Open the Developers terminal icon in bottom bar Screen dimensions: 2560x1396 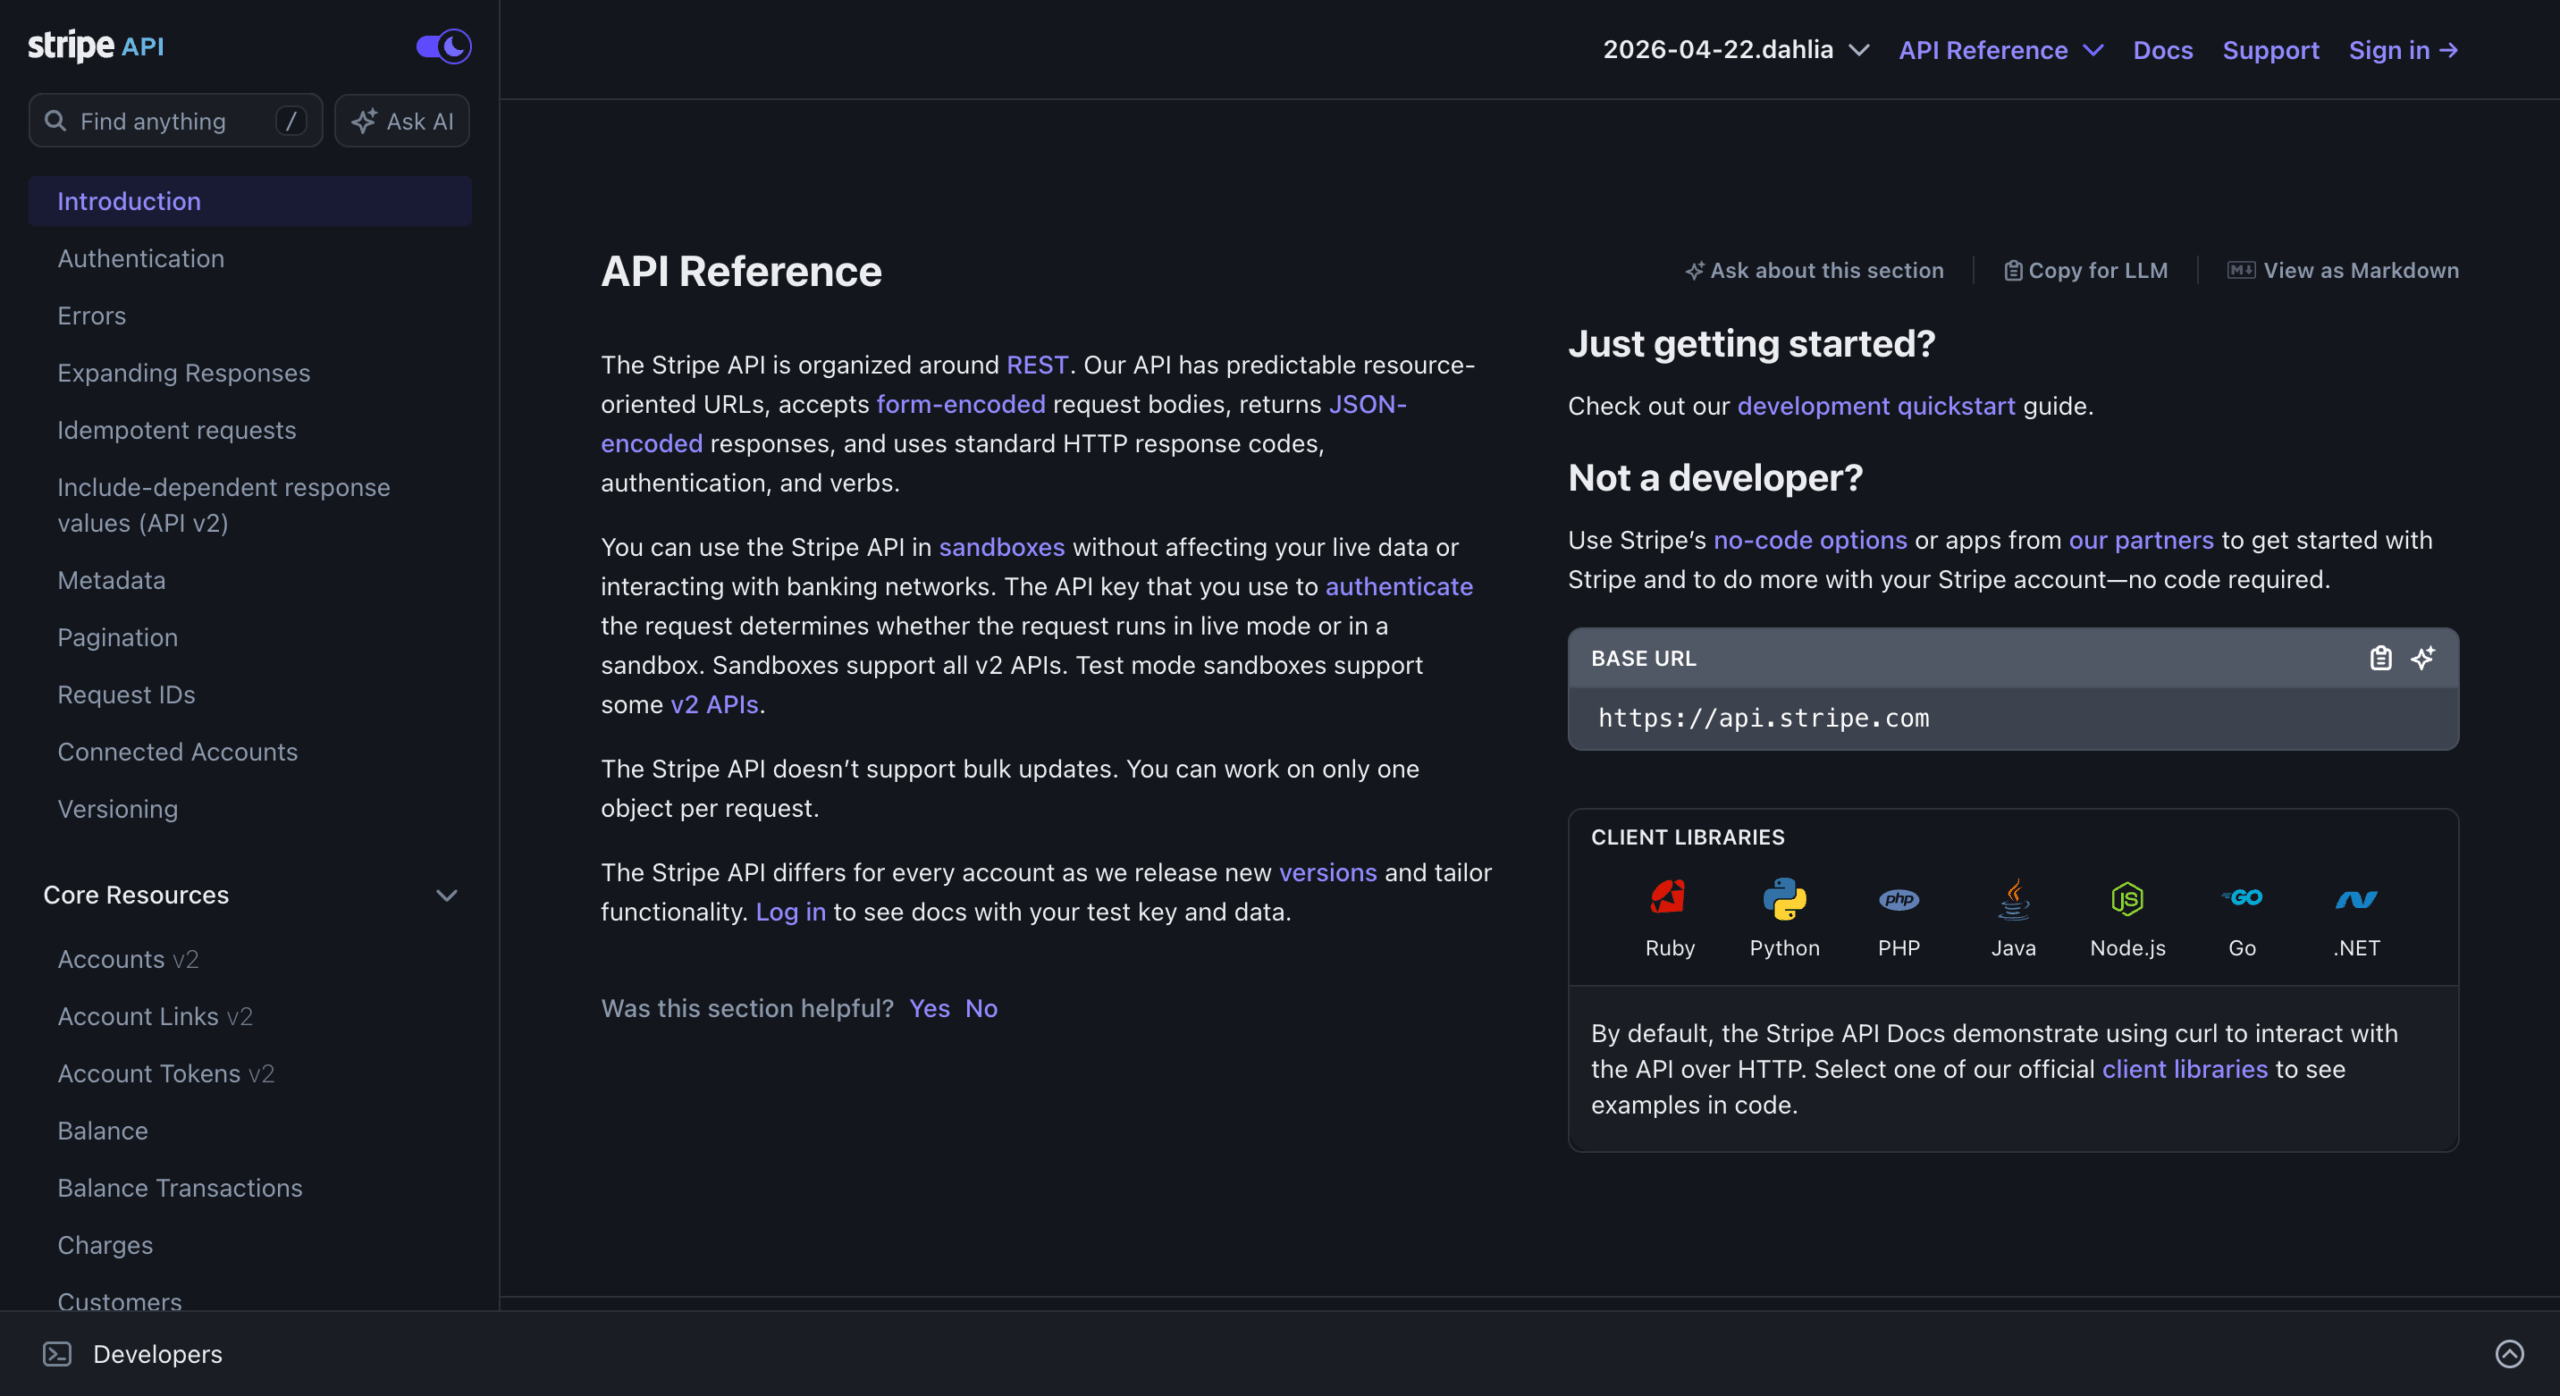coord(57,1353)
